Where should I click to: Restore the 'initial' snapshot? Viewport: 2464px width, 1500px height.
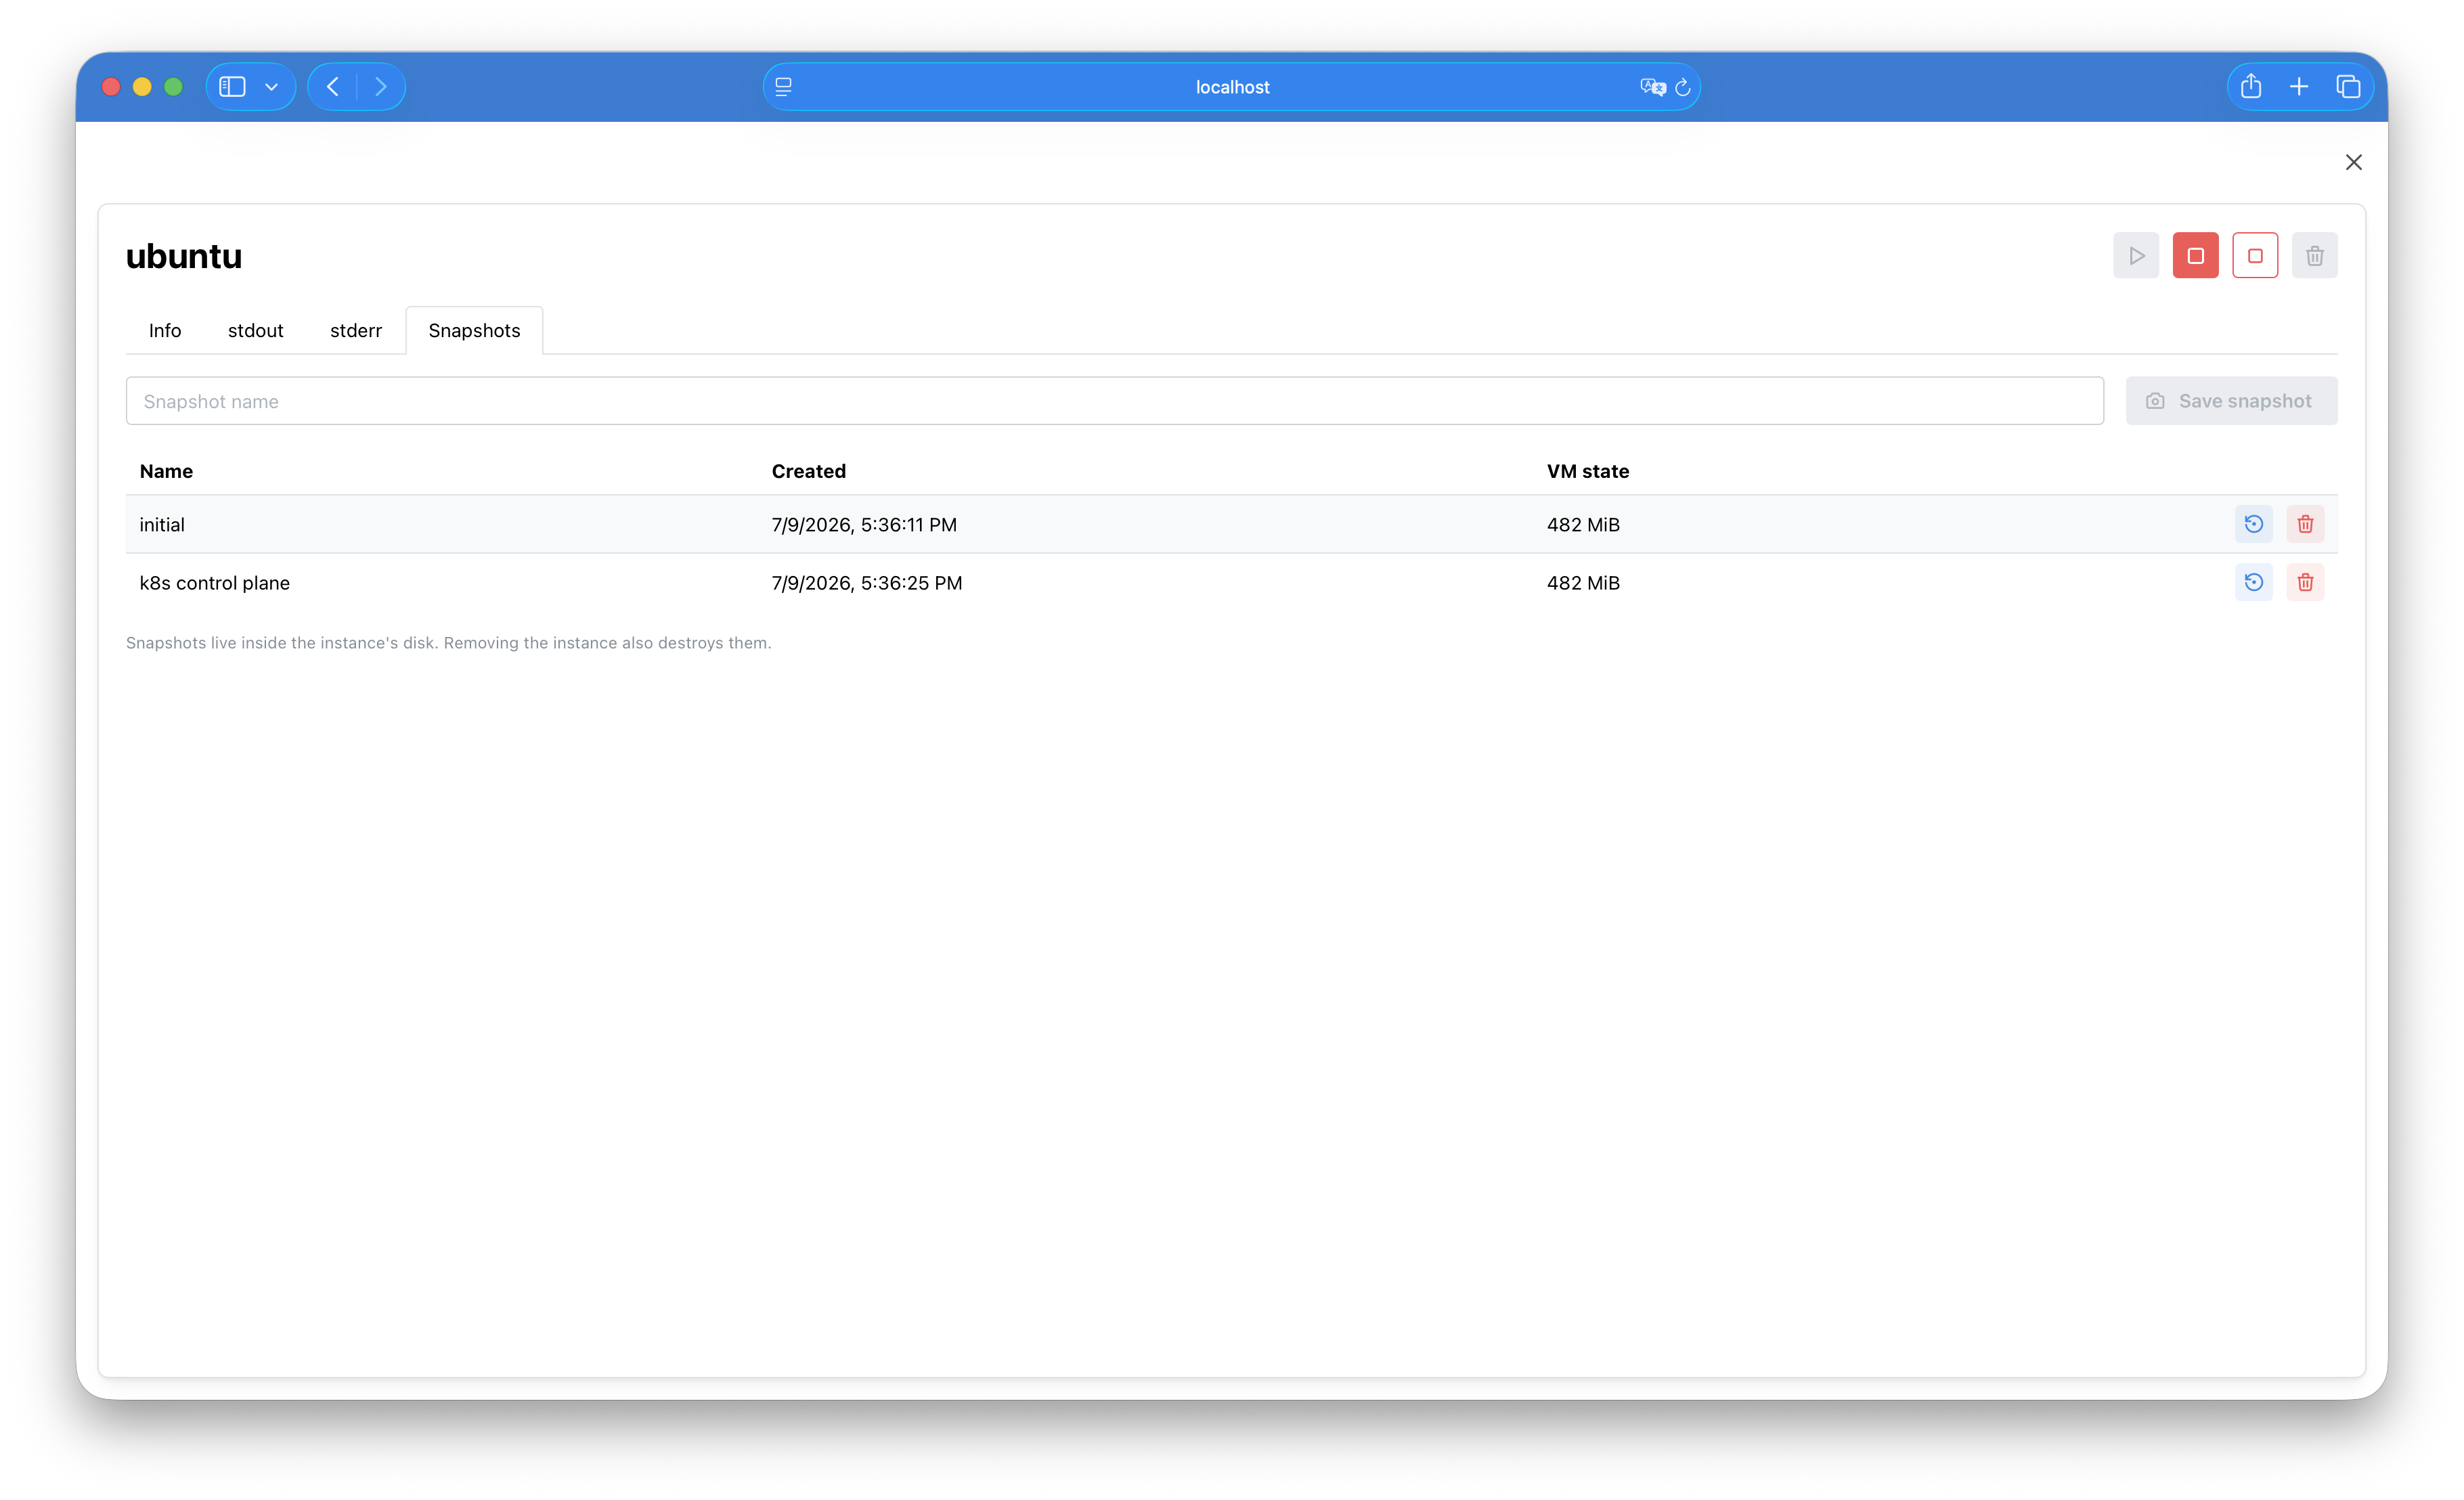(x=2254, y=524)
